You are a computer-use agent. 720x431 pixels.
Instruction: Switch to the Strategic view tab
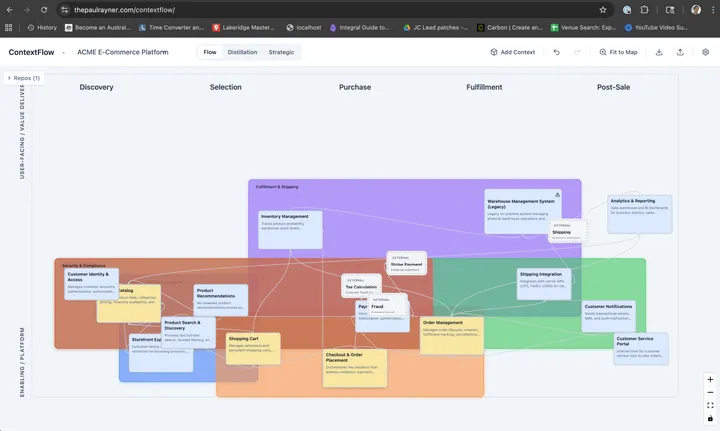[281, 52]
